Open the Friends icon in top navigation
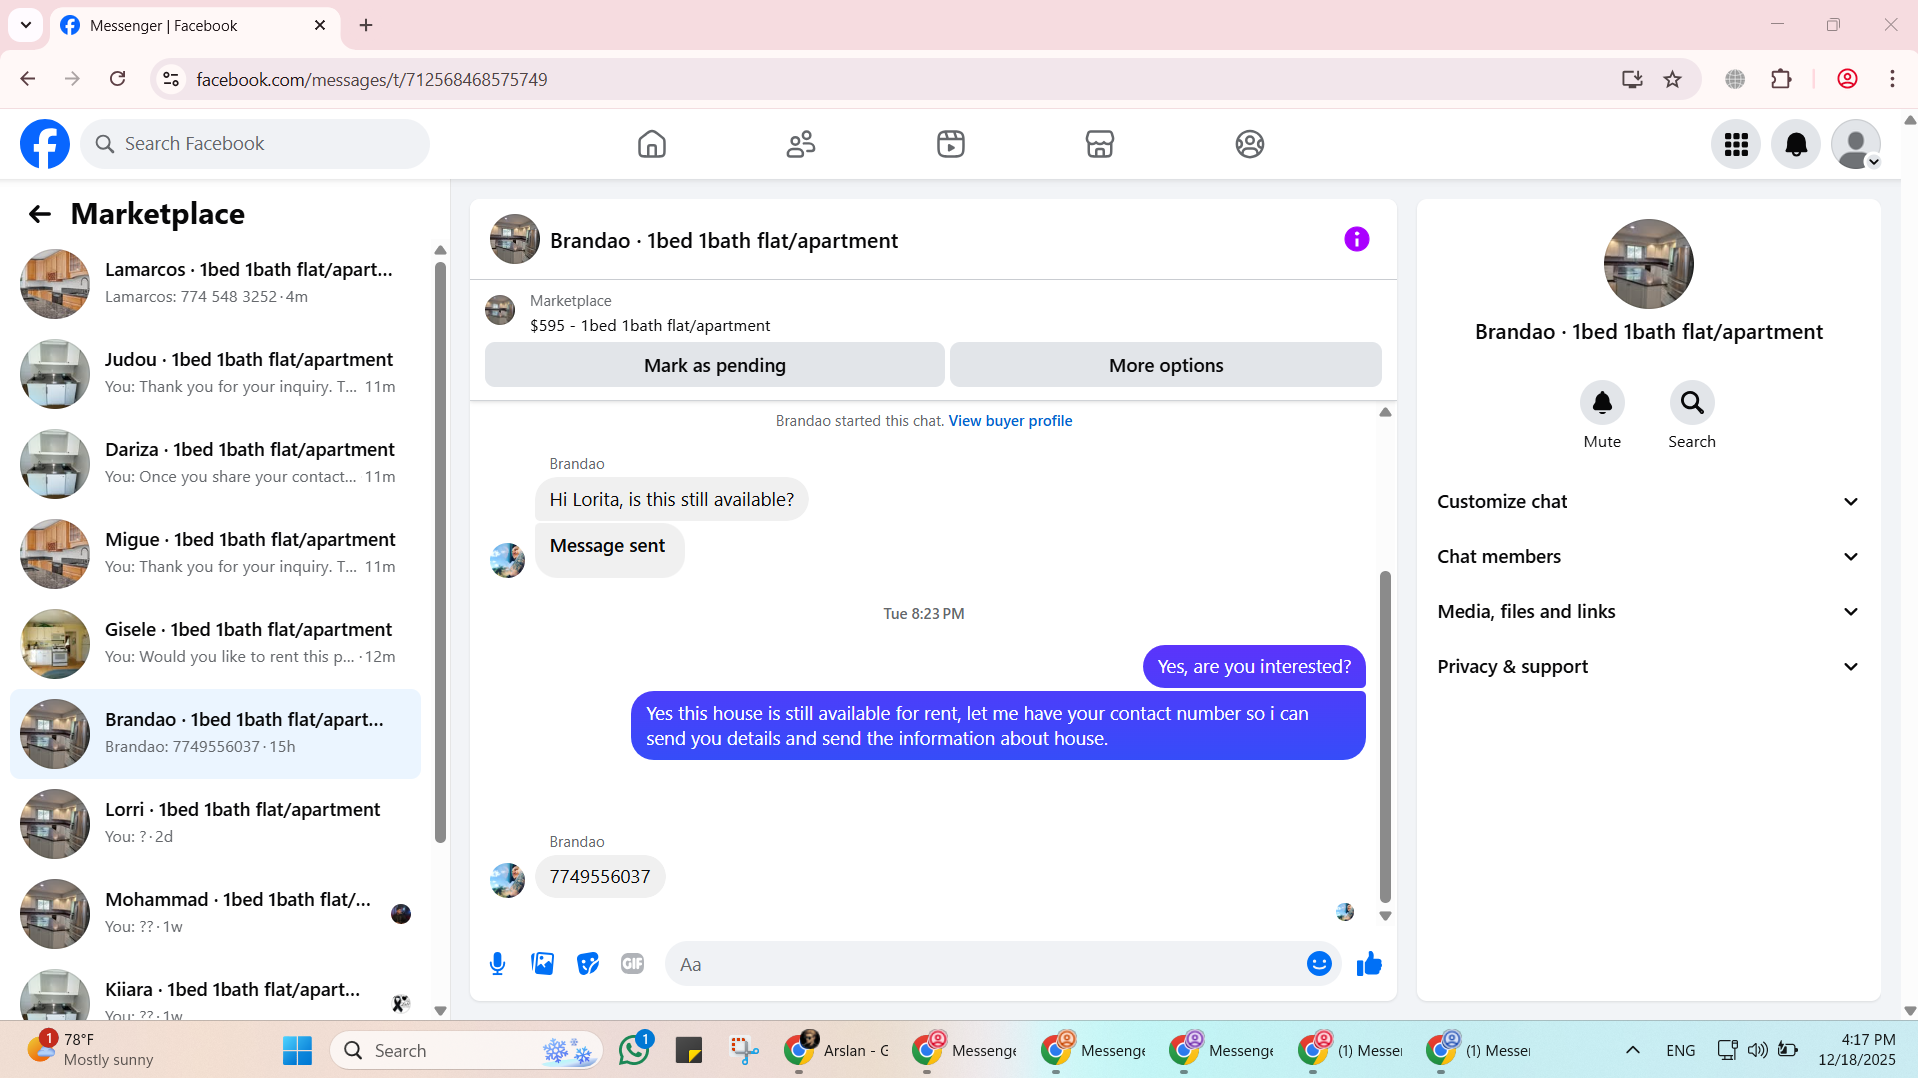The height and width of the screenshot is (1078, 1918). click(x=800, y=144)
